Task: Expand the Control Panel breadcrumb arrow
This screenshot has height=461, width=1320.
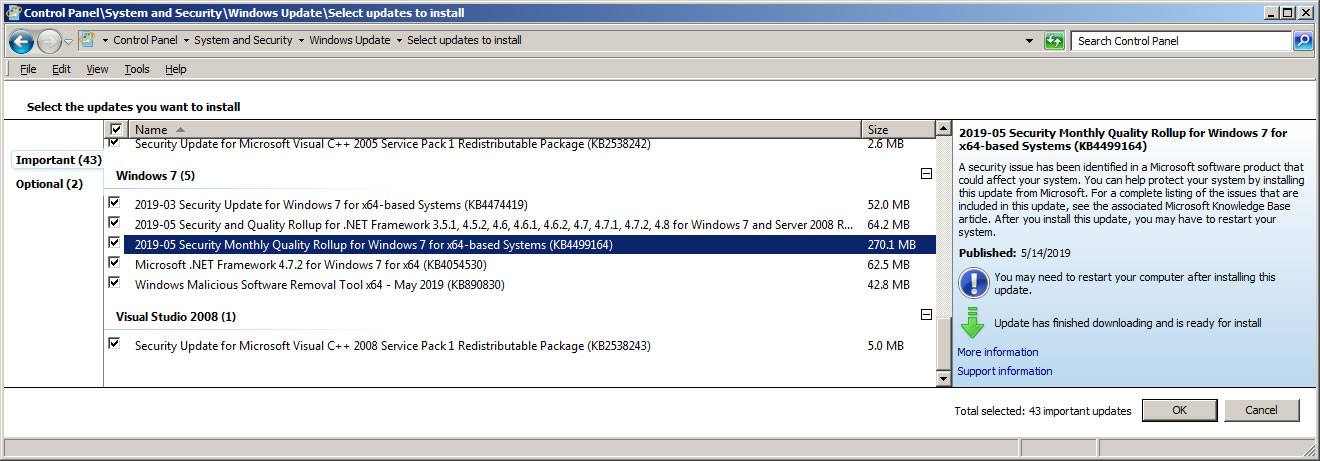Action: pyautogui.click(x=186, y=41)
